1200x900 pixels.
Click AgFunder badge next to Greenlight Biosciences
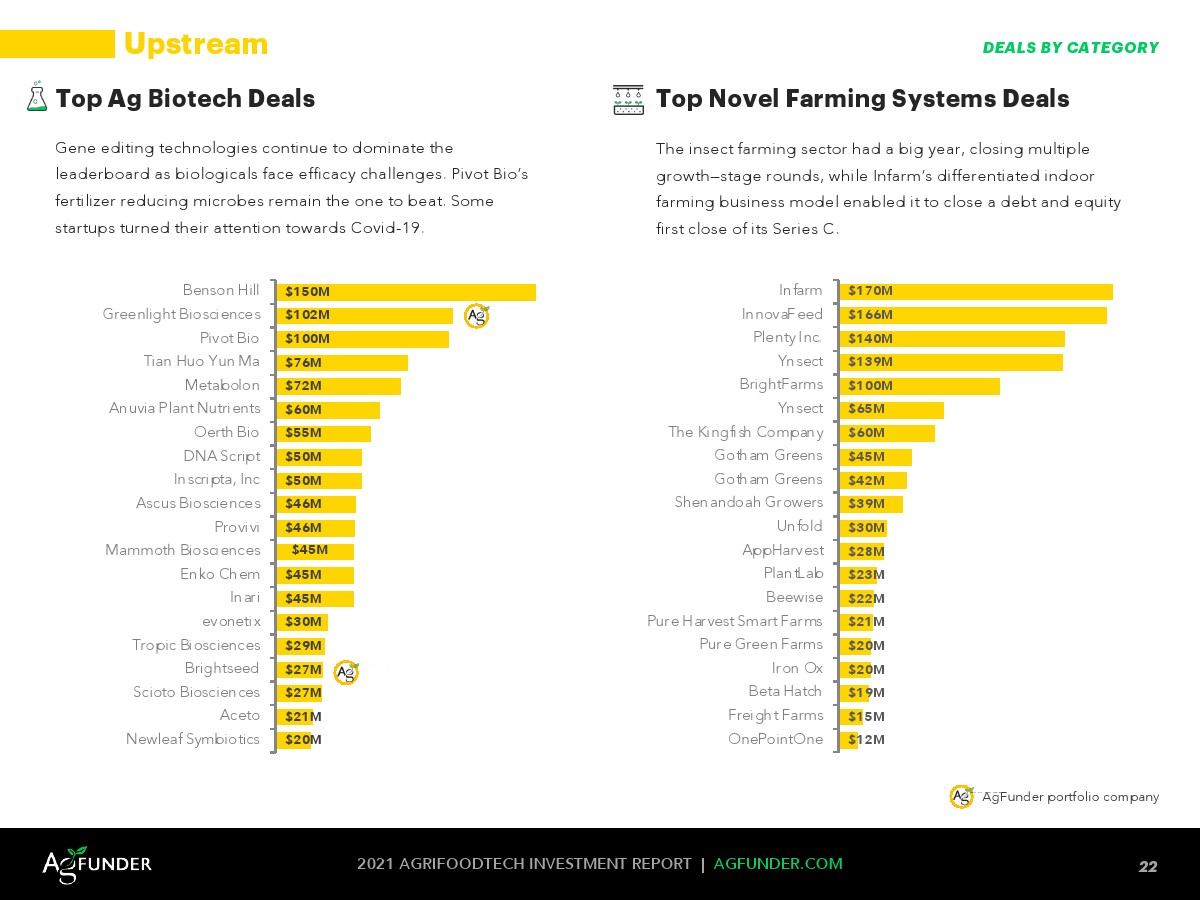[477, 316]
